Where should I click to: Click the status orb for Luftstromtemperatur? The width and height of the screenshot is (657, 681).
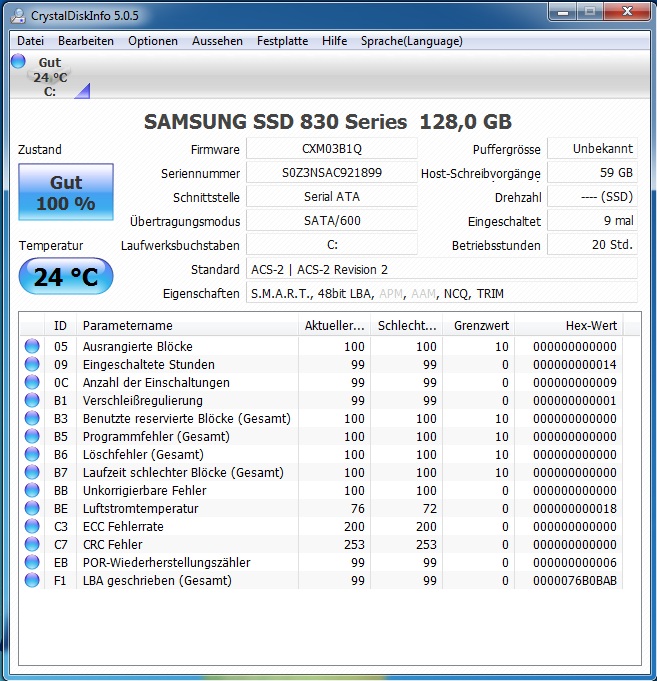[32, 508]
